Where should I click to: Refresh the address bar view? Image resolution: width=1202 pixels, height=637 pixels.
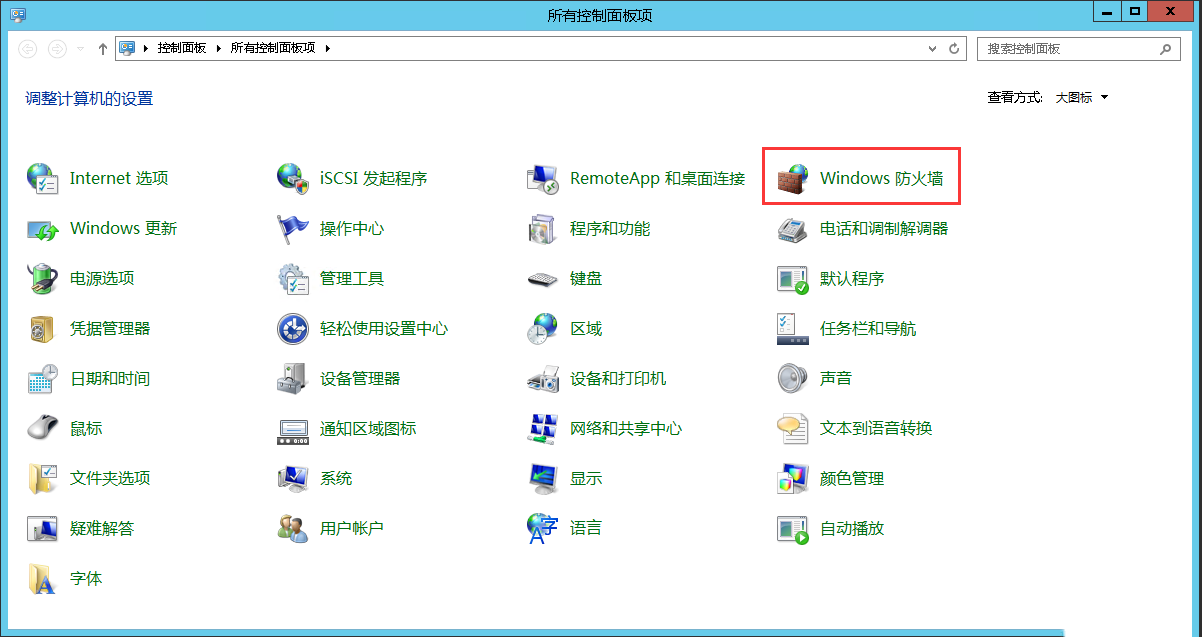coord(955,48)
